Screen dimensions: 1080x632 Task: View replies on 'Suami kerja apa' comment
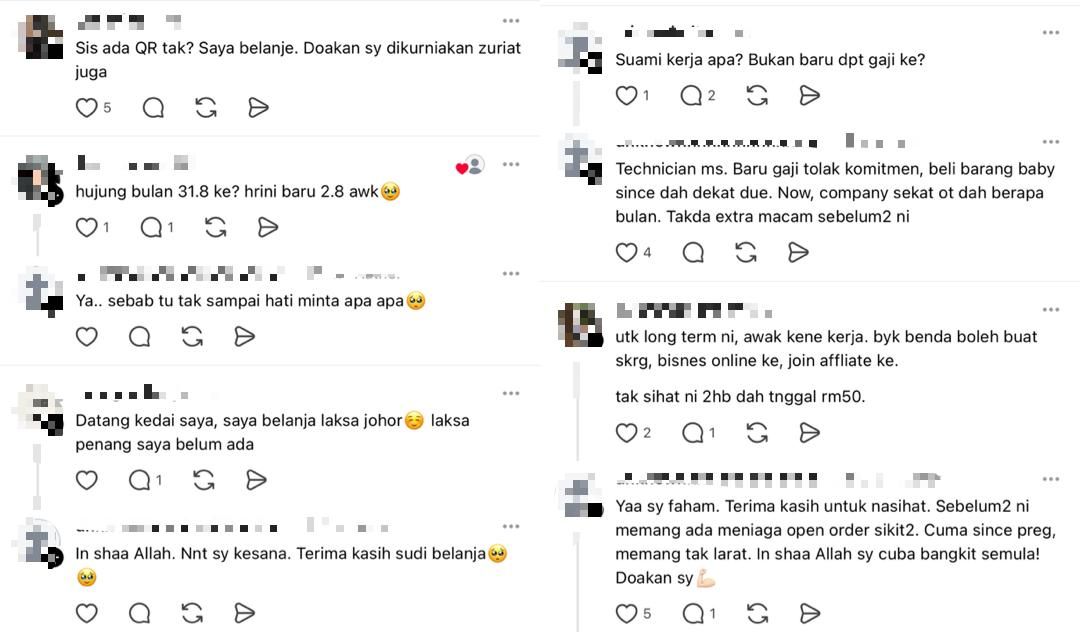(698, 95)
